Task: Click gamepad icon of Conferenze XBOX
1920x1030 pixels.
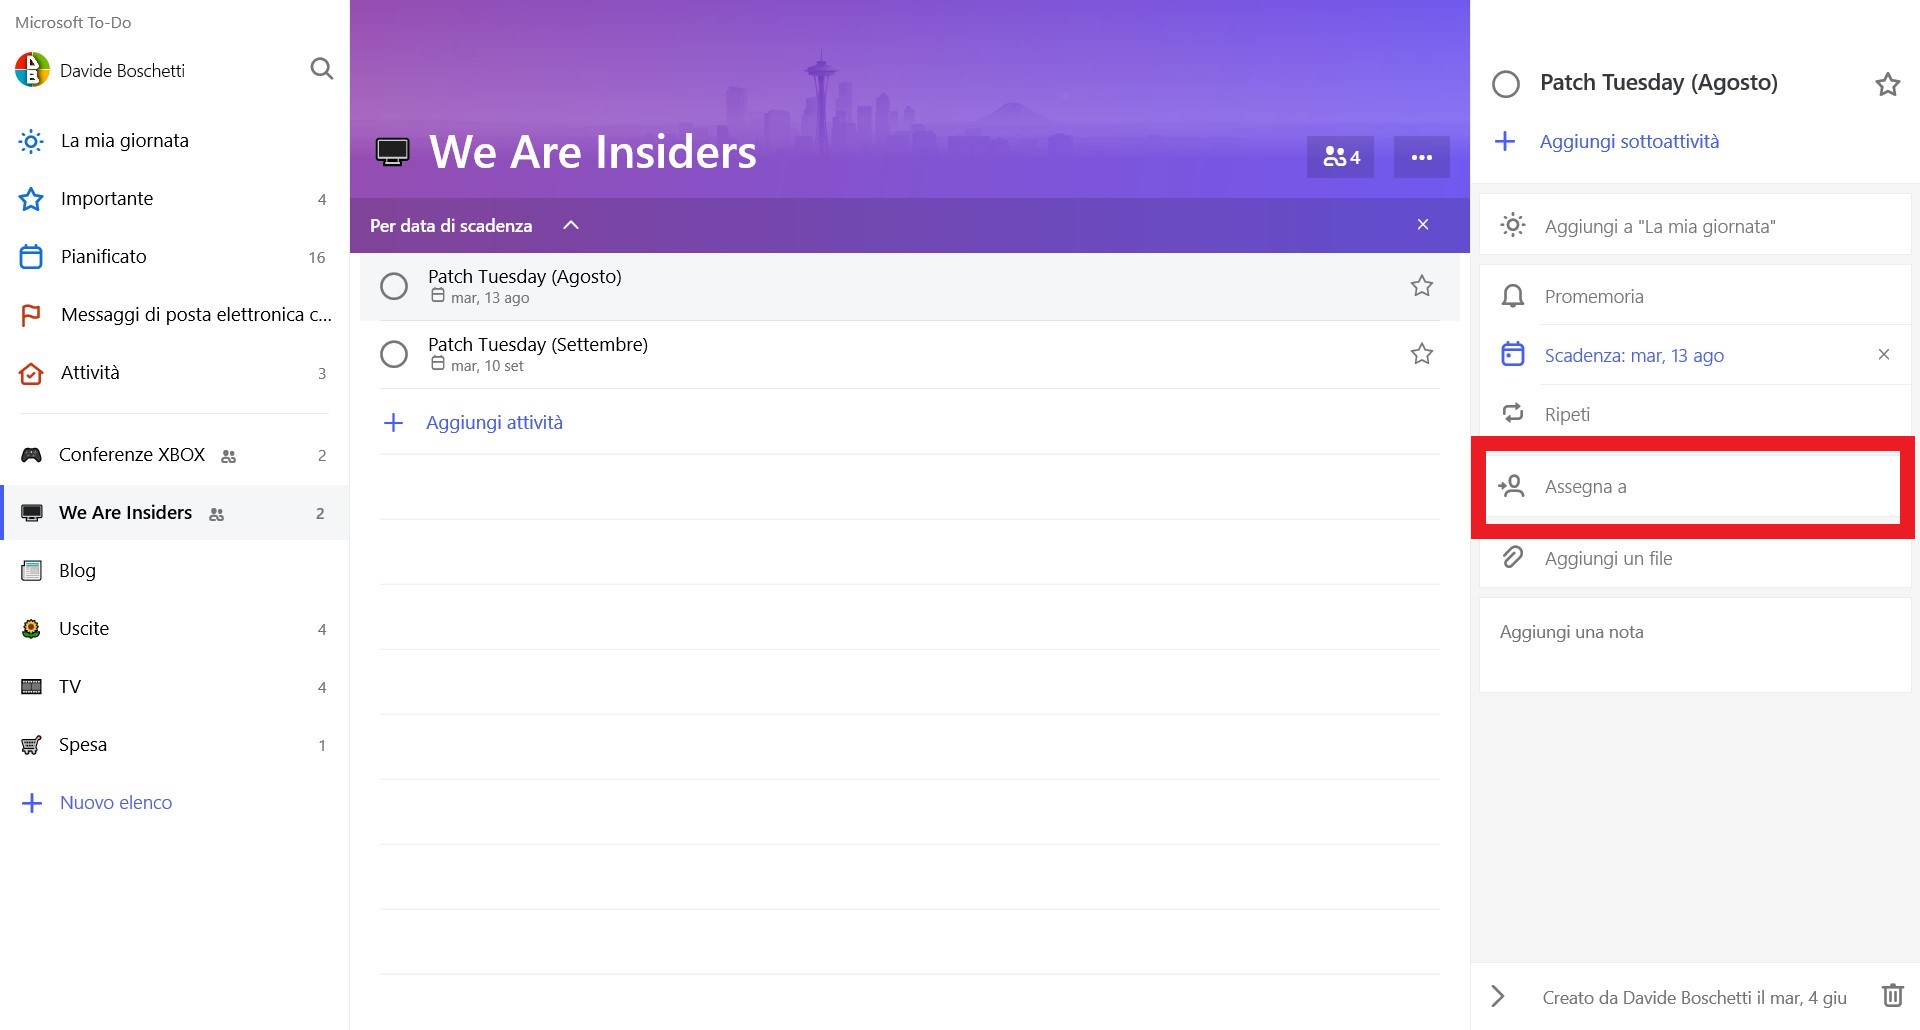Action: click(32, 455)
